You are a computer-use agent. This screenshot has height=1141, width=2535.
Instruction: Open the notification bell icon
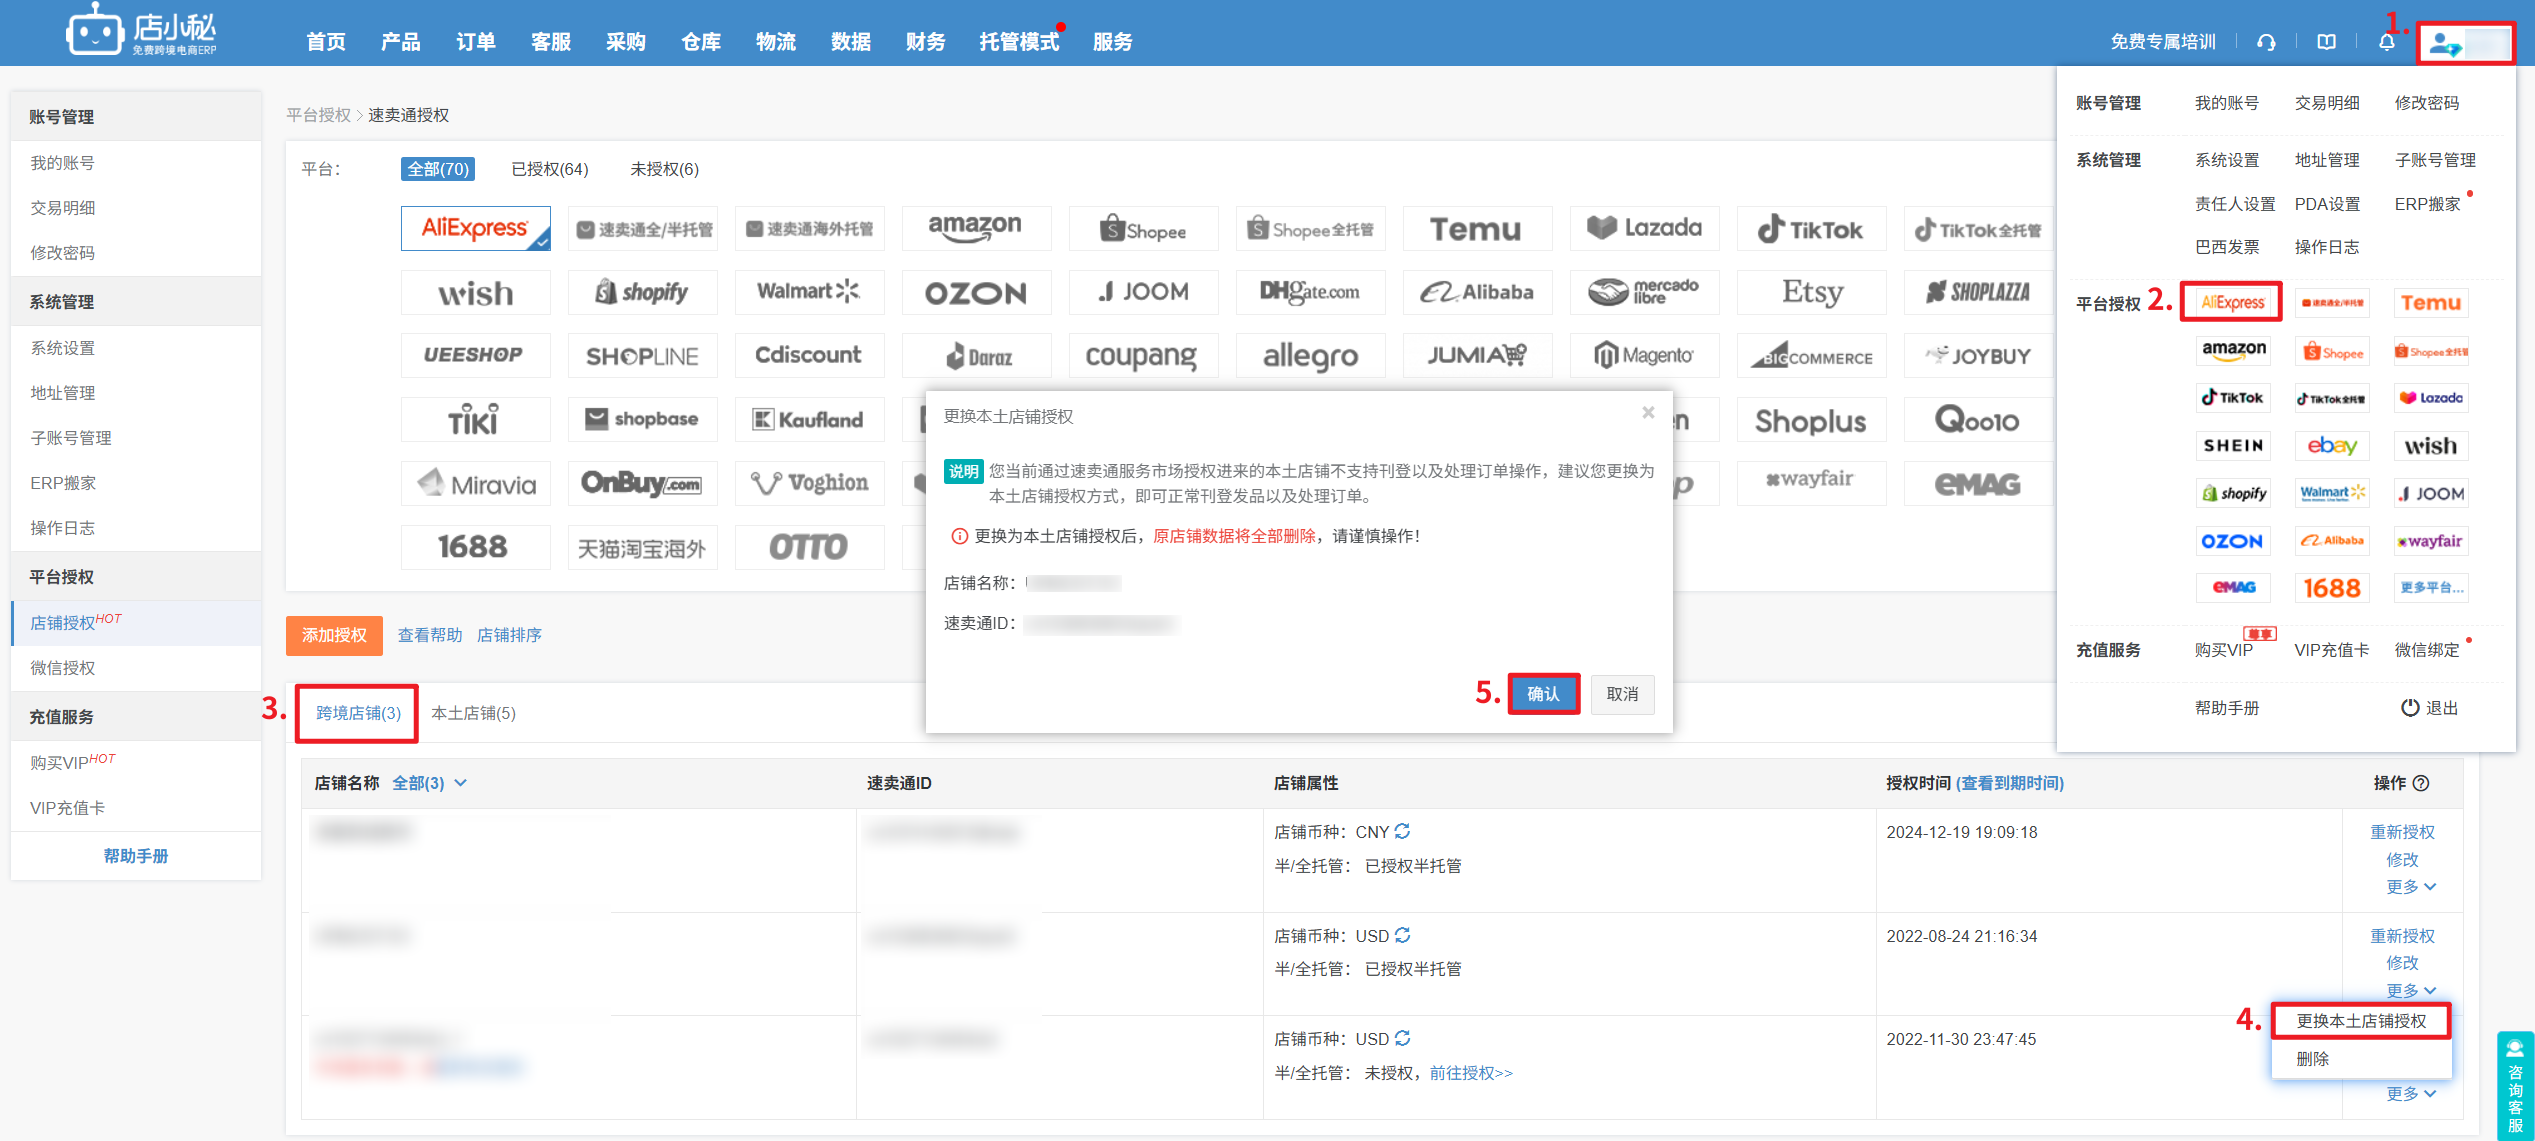(x=2386, y=42)
